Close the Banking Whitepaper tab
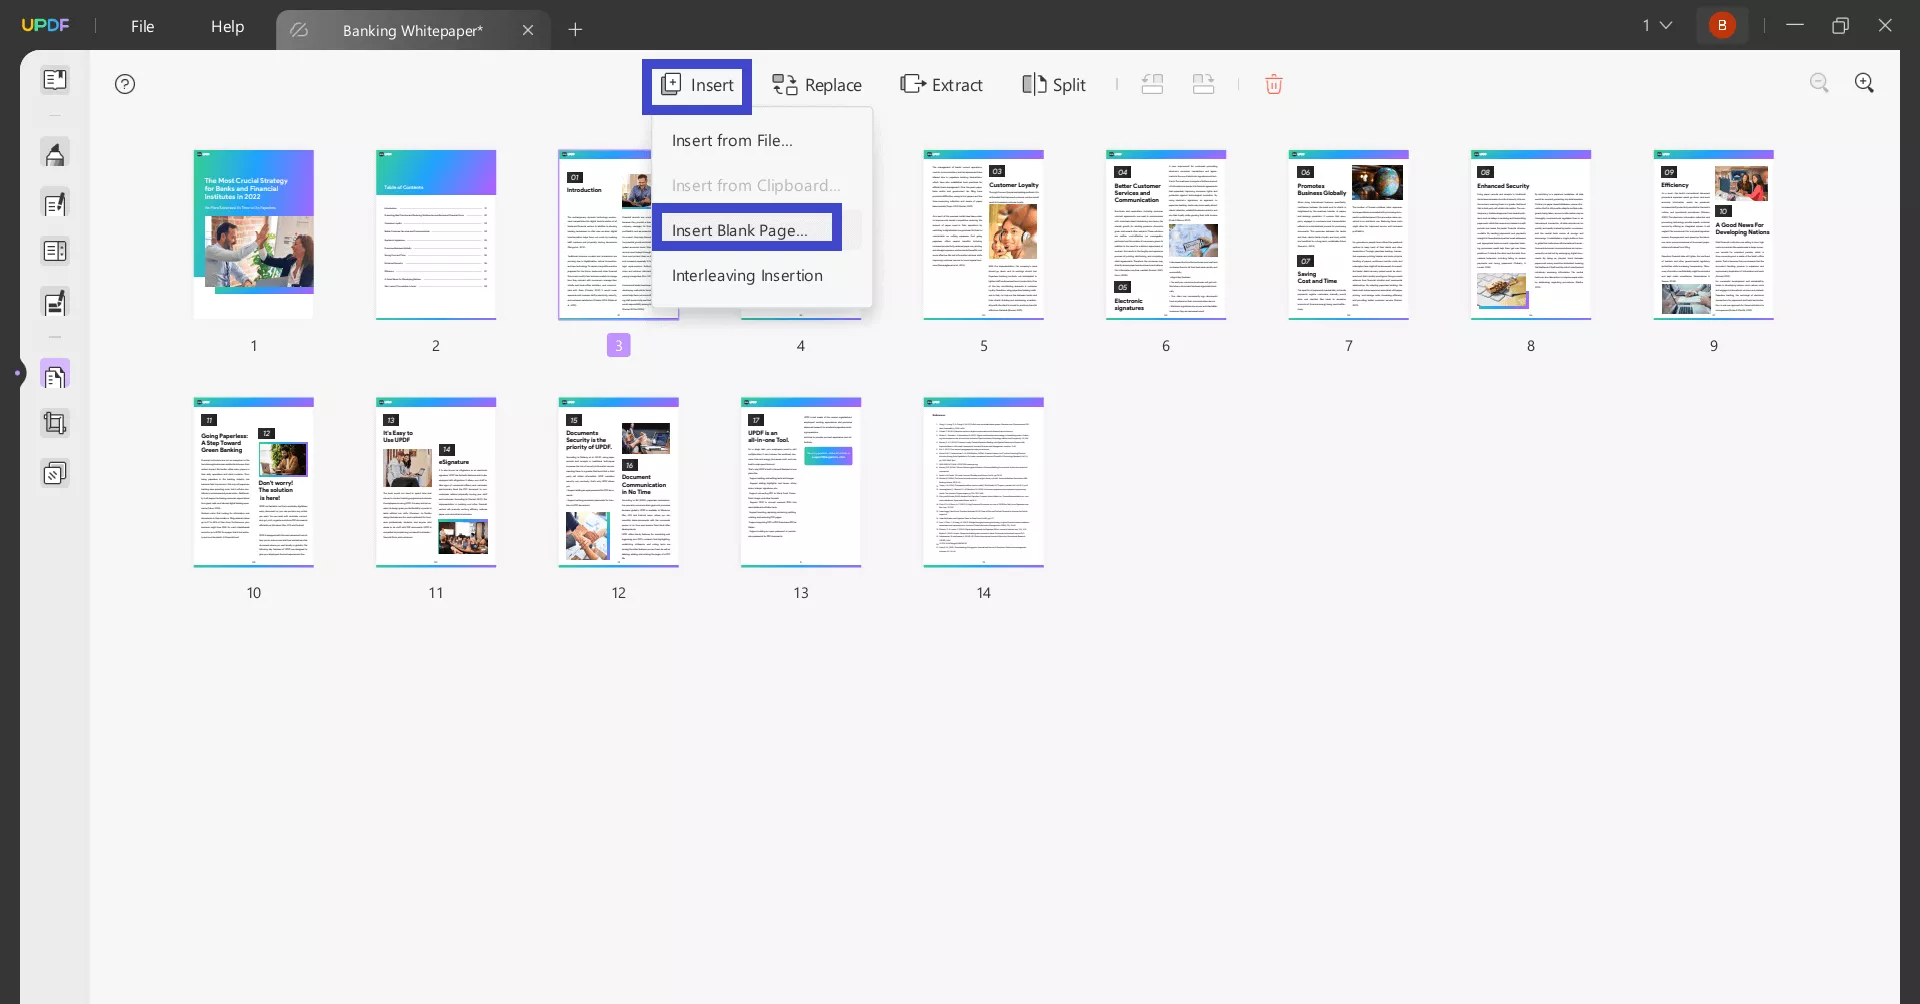1920x1004 pixels. [x=528, y=31]
